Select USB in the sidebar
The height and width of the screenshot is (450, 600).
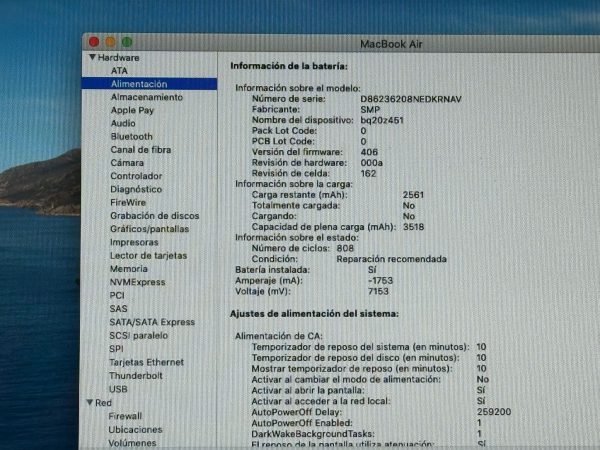(x=118, y=389)
